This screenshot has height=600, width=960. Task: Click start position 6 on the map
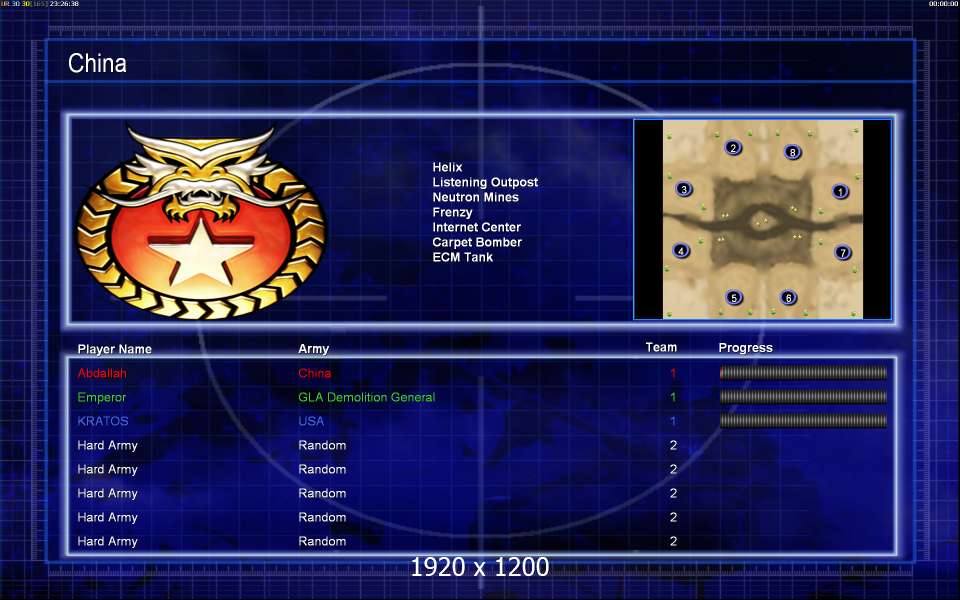click(x=789, y=298)
